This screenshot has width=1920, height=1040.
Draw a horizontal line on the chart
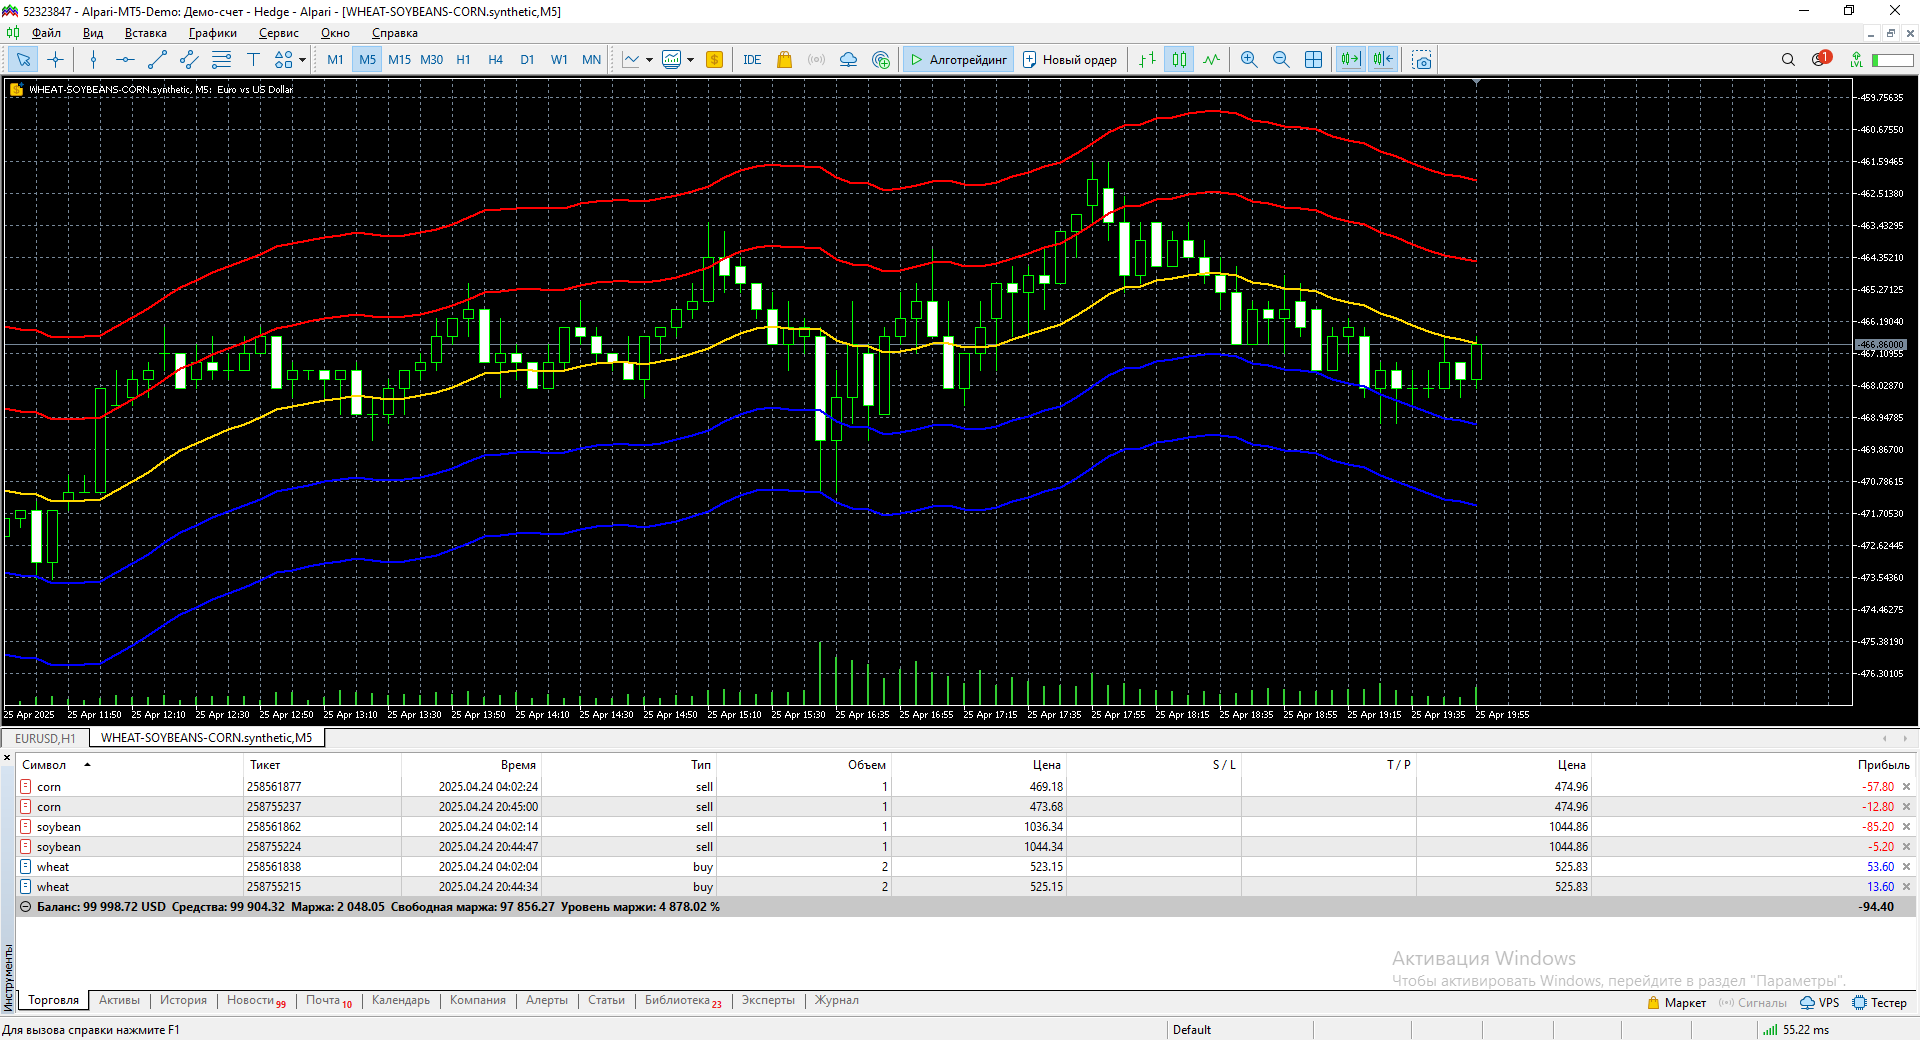coord(125,60)
